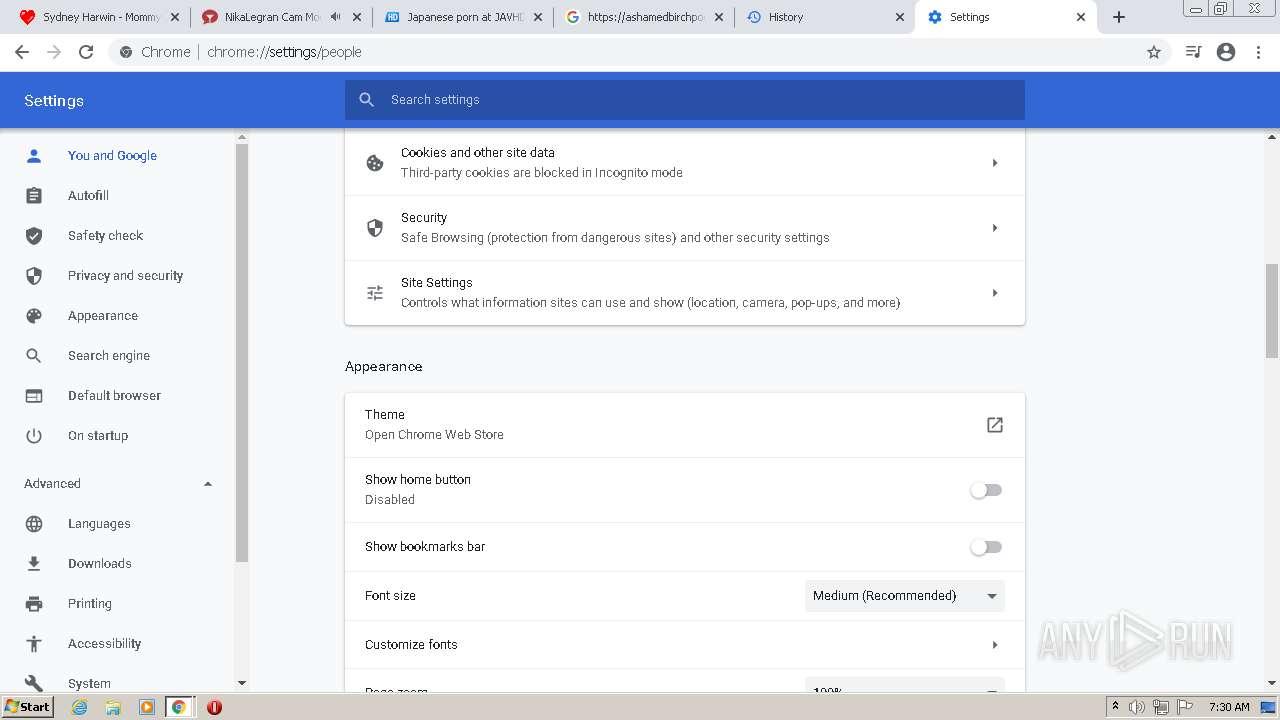Launch Internet Explorer from the taskbar

click(80, 707)
